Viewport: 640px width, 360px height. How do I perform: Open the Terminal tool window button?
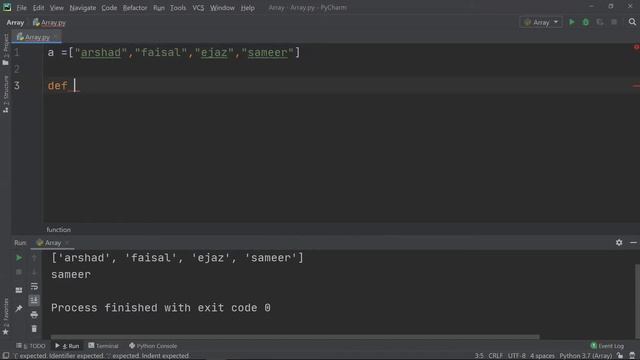tap(103, 346)
